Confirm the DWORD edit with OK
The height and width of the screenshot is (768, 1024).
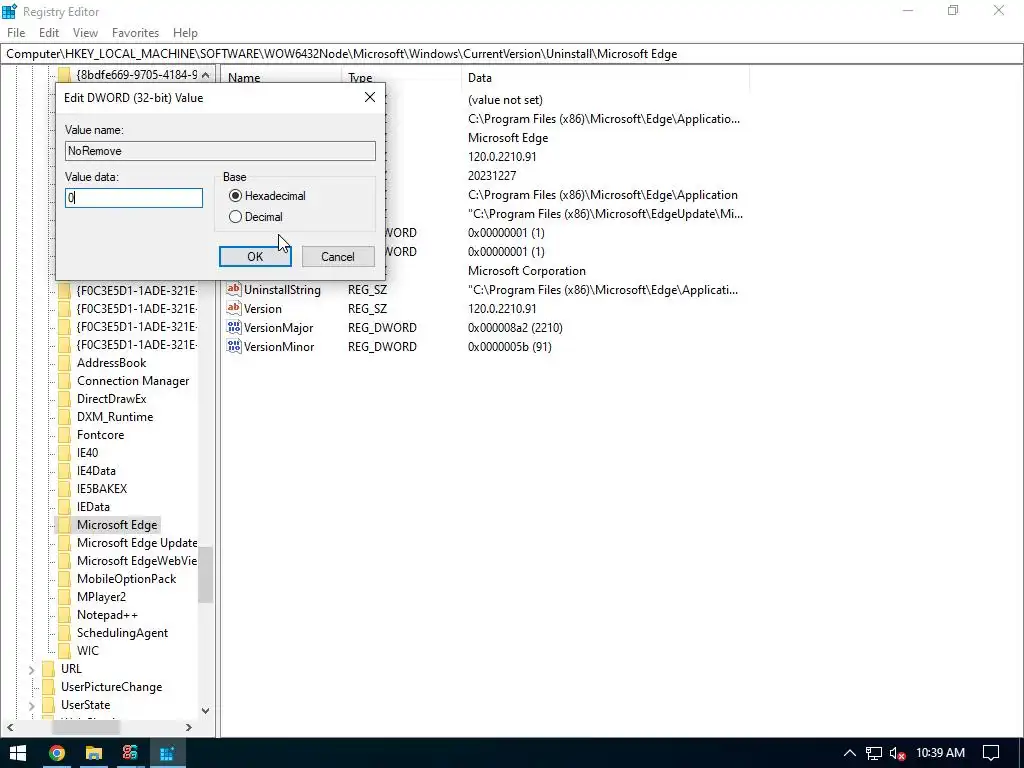point(255,257)
